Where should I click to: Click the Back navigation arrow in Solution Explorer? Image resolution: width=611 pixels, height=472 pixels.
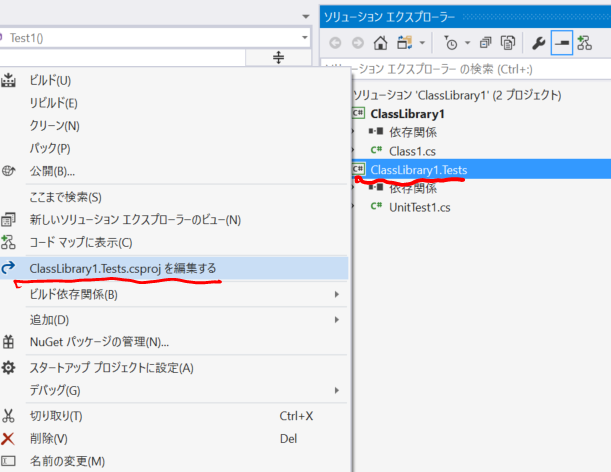335,43
